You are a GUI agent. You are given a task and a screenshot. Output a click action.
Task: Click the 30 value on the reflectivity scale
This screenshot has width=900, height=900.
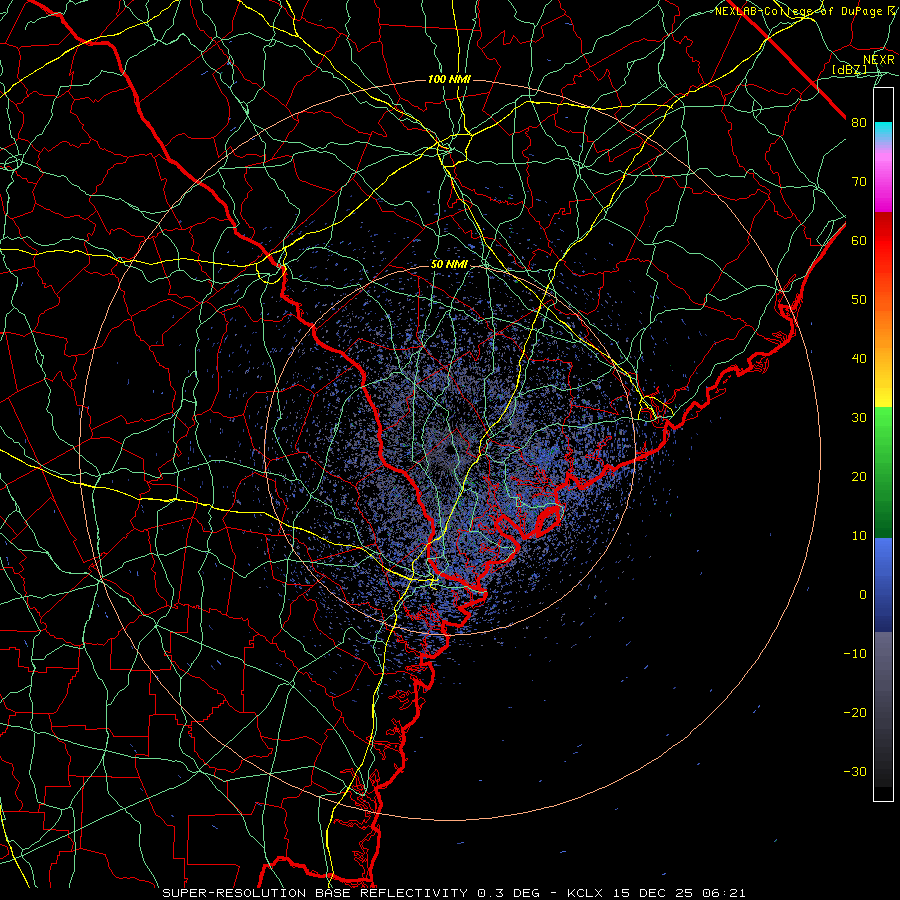click(x=859, y=418)
